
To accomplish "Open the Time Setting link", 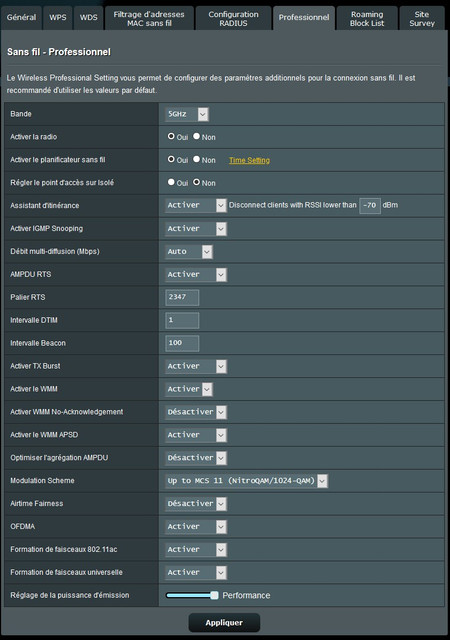I will pyautogui.click(x=249, y=160).
